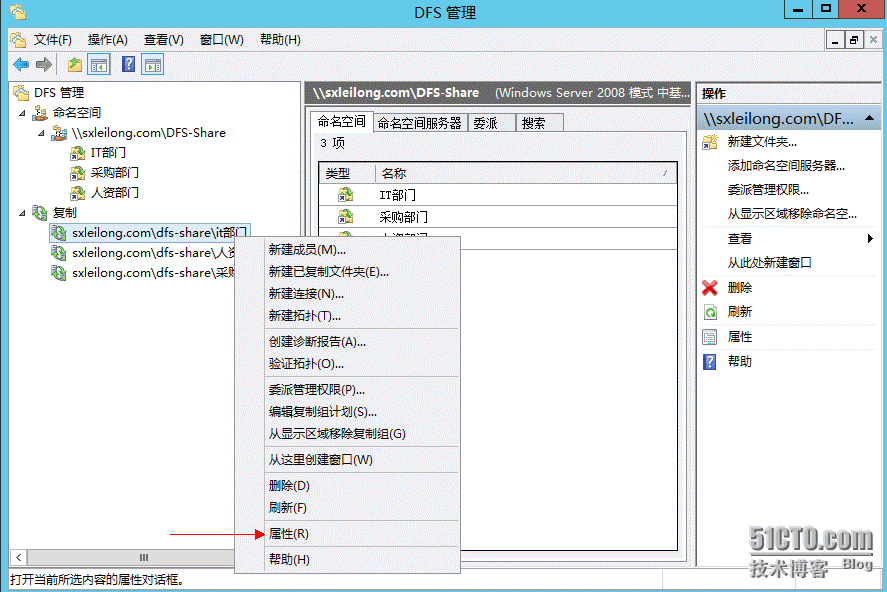Image resolution: width=887 pixels, height=592 pixels.
Task: Click the MMC icon beside 文件 menu
Action: coord(18,40)
